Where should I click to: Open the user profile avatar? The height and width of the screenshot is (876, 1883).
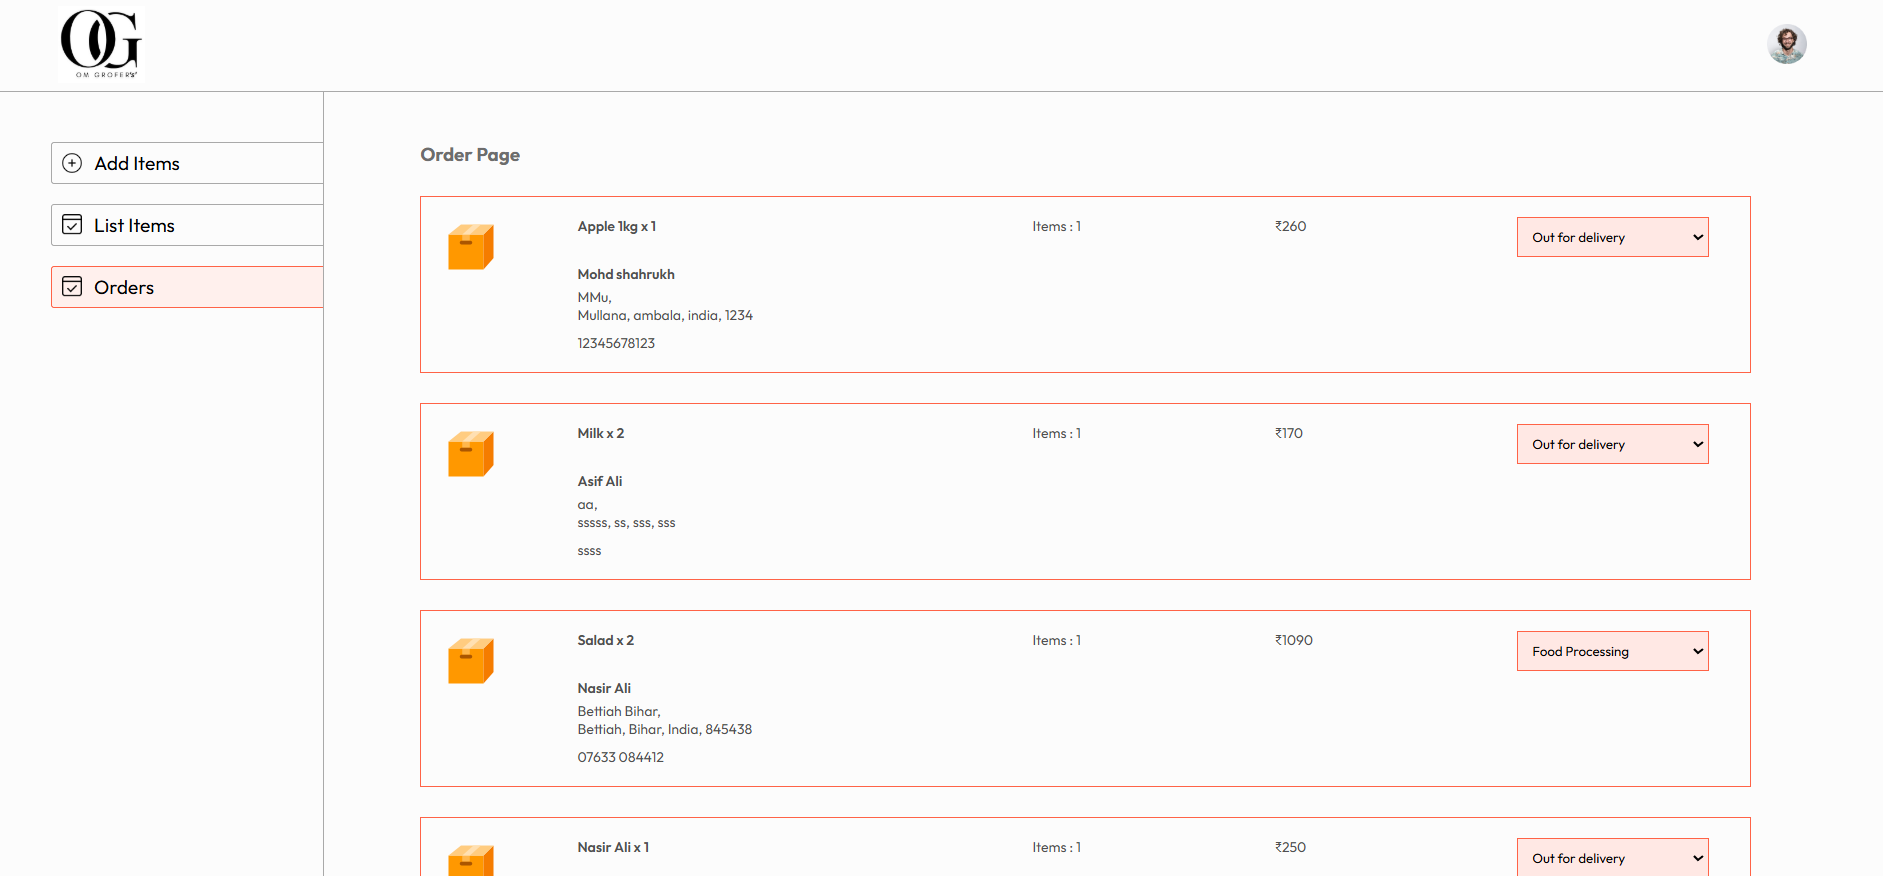(1786, 44)
